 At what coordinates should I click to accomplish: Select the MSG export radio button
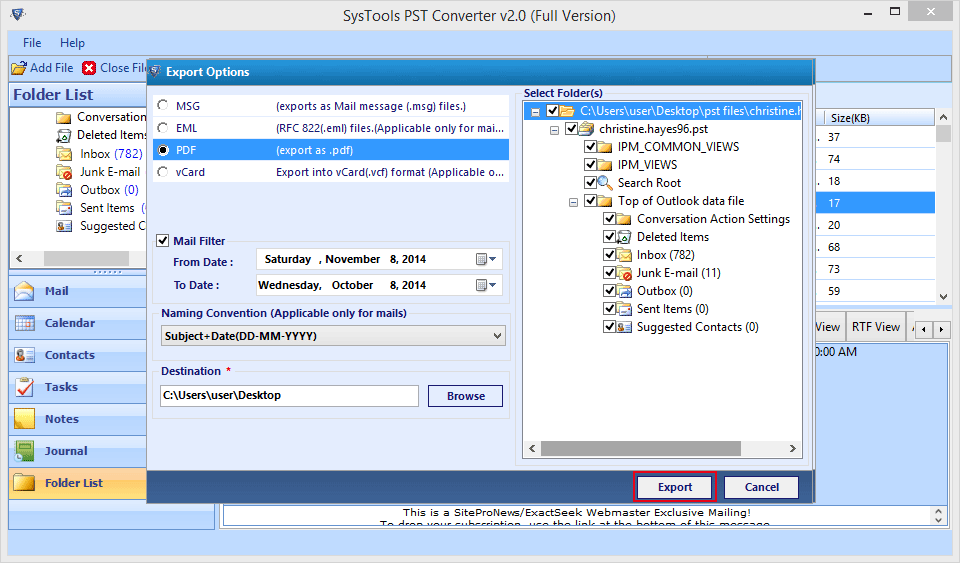[162, 105]
